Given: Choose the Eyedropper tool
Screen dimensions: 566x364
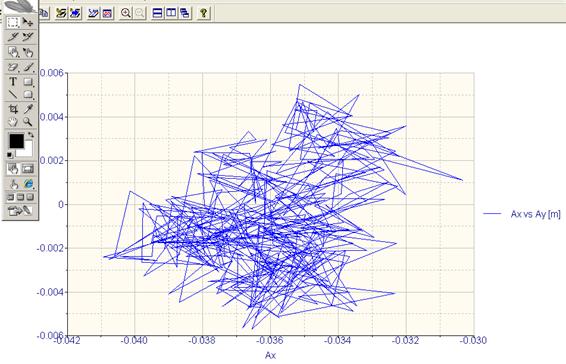Looking at the screenshot, I should coord(28,109).
